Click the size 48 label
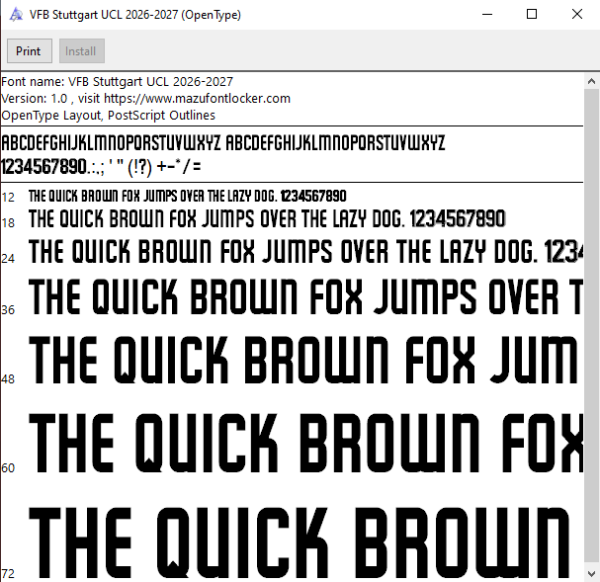This screenshot has width=600, height=582. pos(8,379)
